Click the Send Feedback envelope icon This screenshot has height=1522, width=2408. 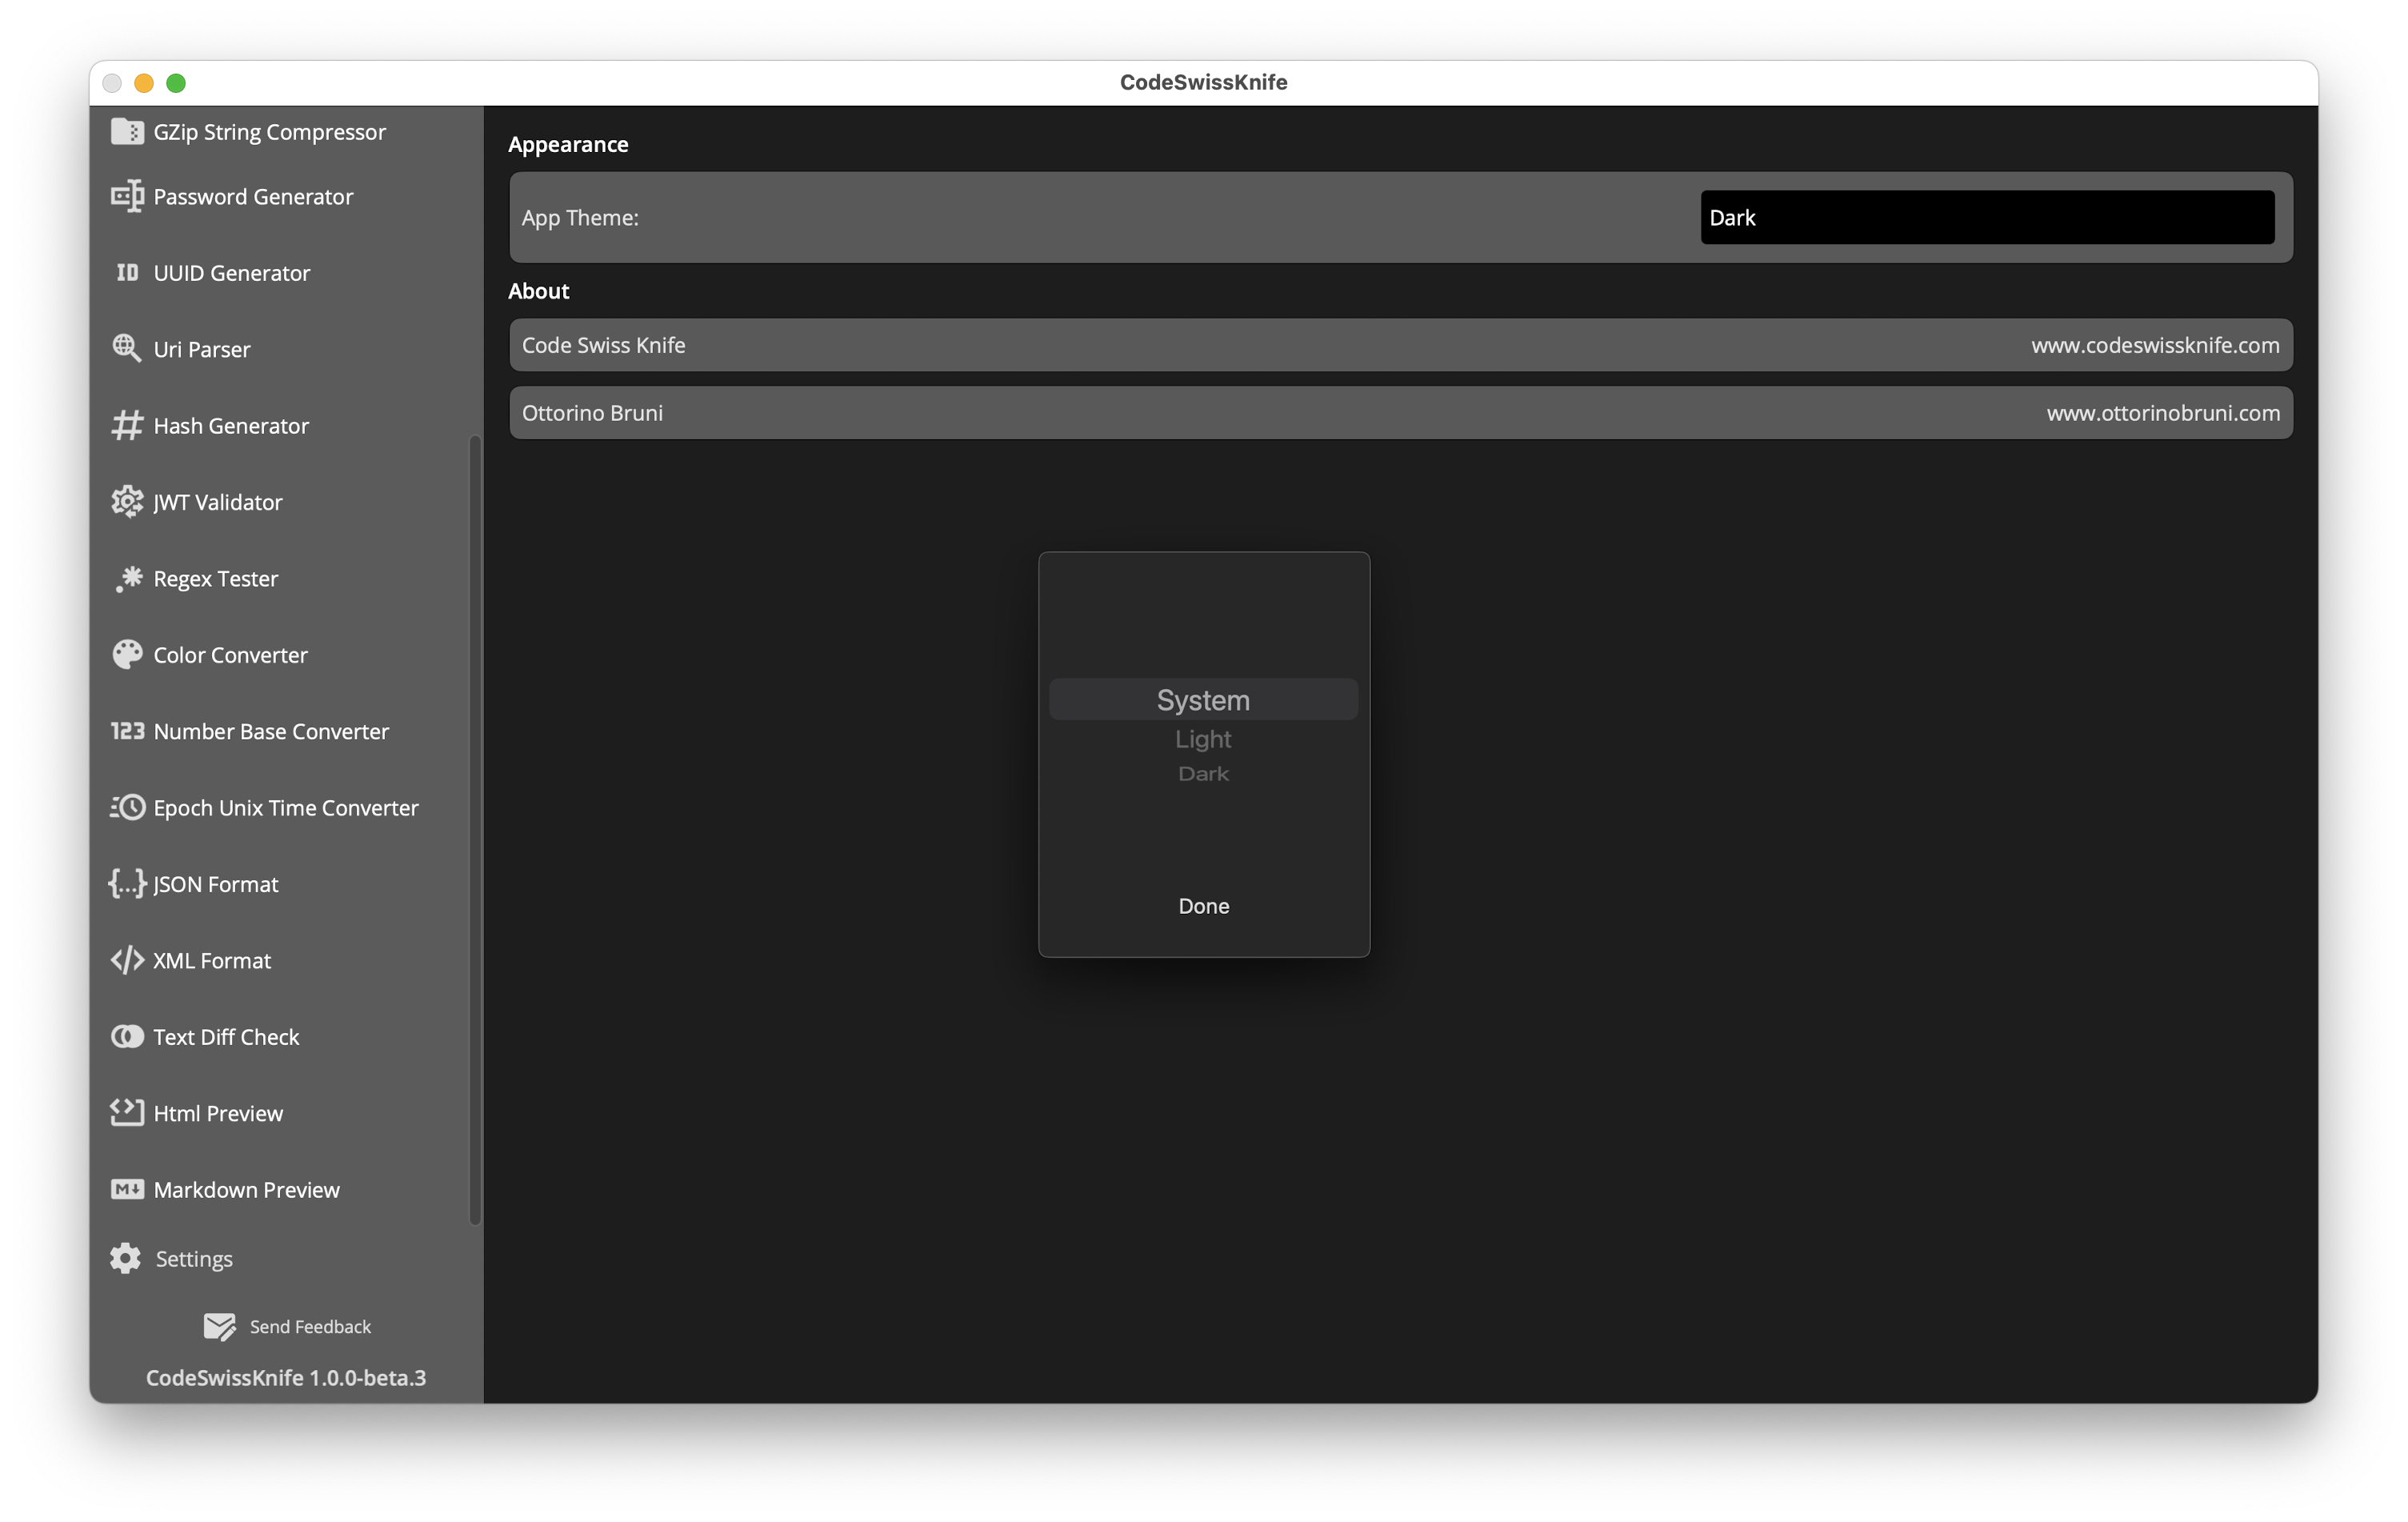pyautogui.click(x=219, y=1326)
